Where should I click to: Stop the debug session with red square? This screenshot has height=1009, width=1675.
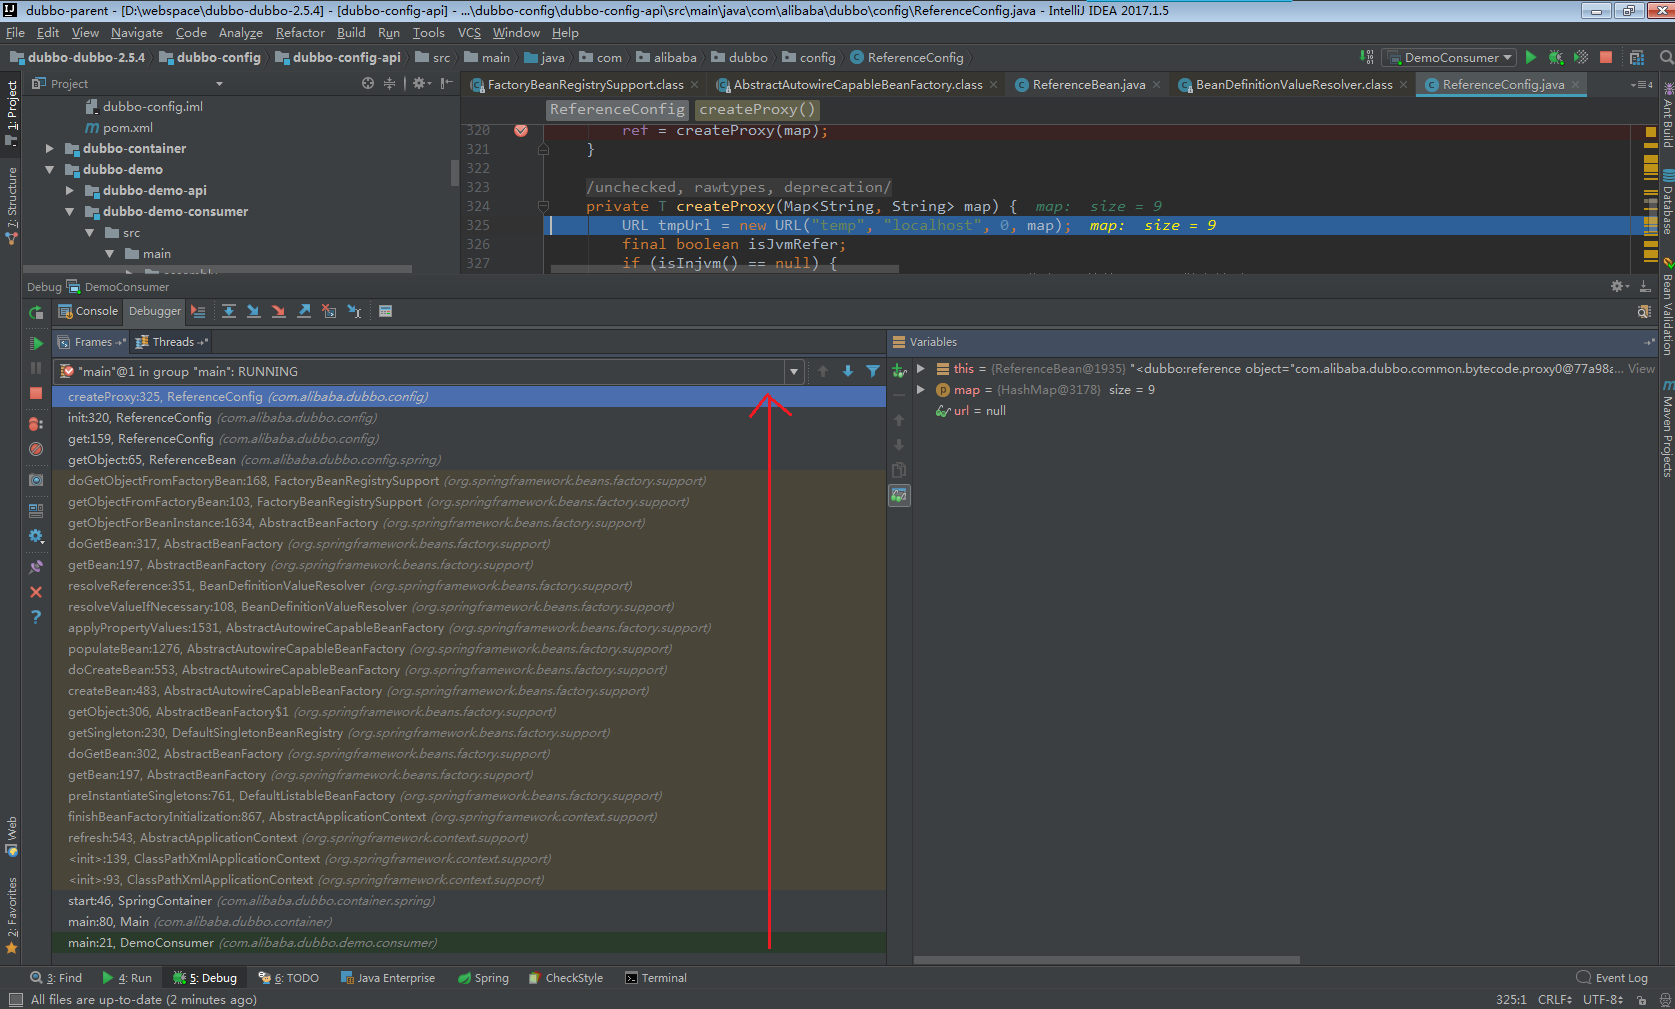coord(36,394)
